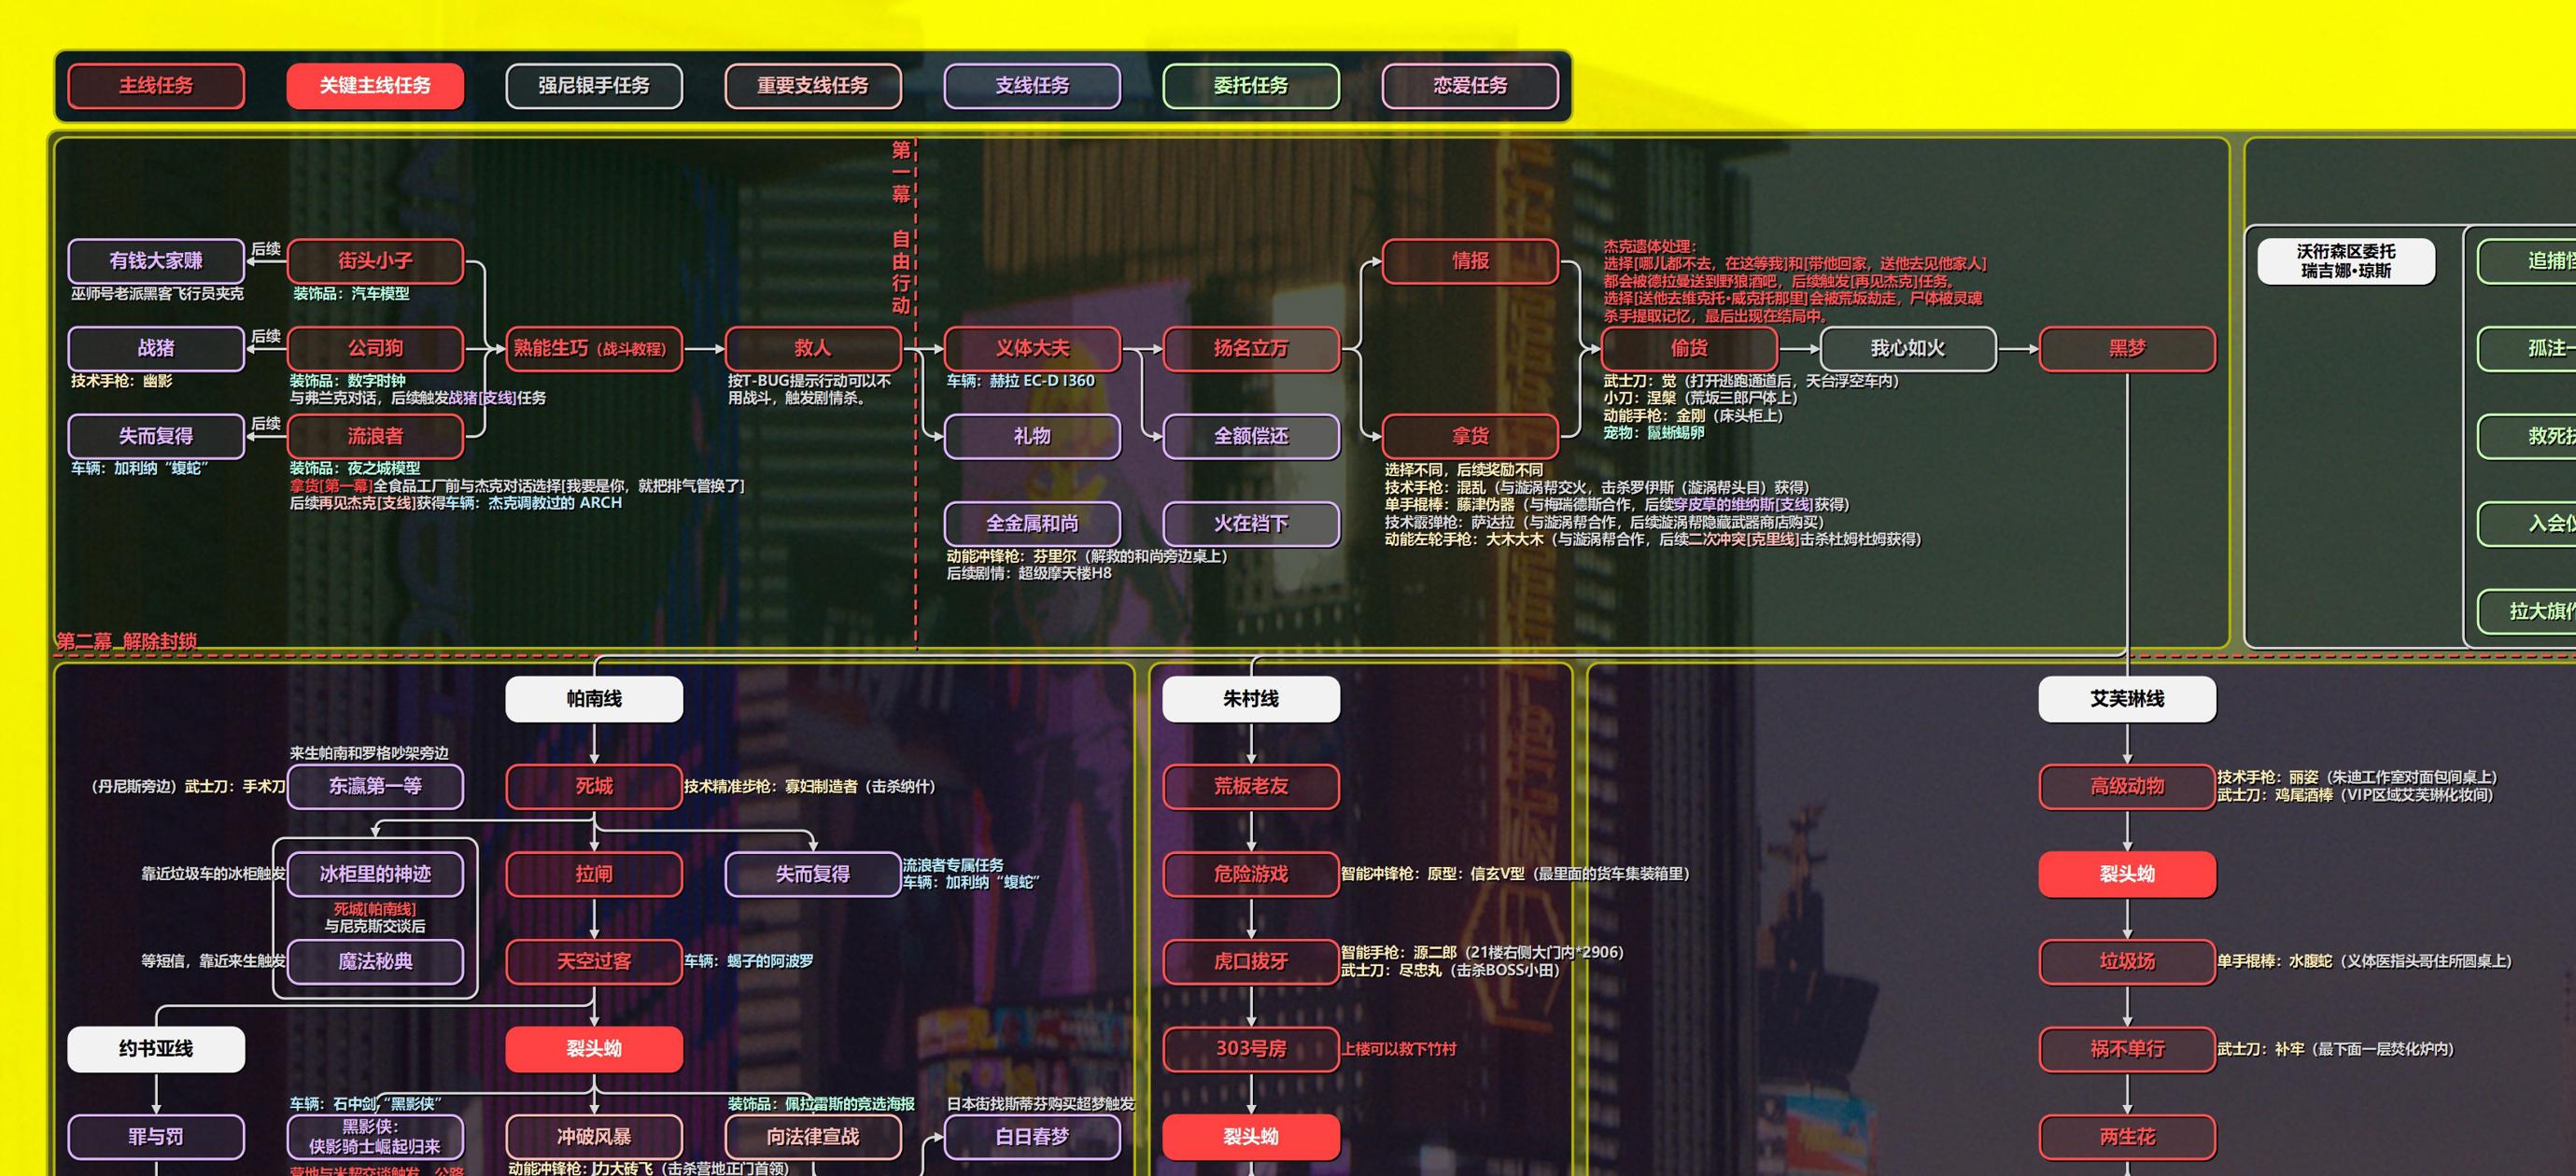Image resolution: width=2576 pixels, height=1176 pixels.
Task: Click the 冰柜里的神迹 side quest node
Action: [x=375, y=874]
